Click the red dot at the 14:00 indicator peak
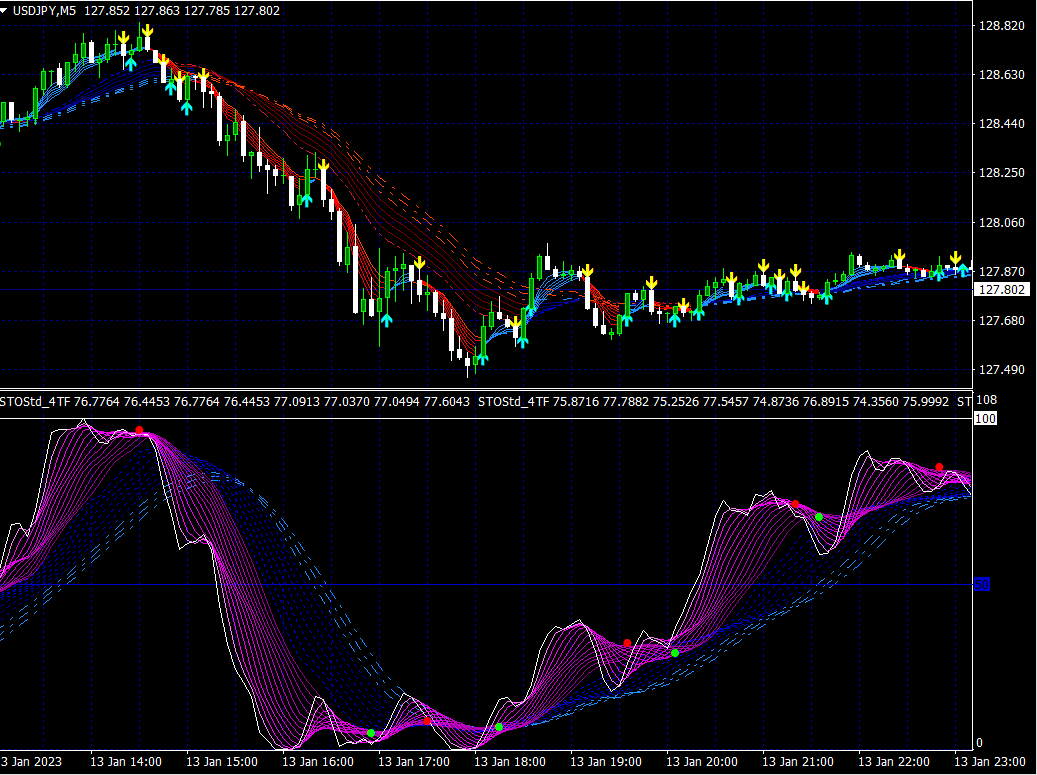Image resolution: width=1037 pixels, height=775 pixels. [139, 430]
